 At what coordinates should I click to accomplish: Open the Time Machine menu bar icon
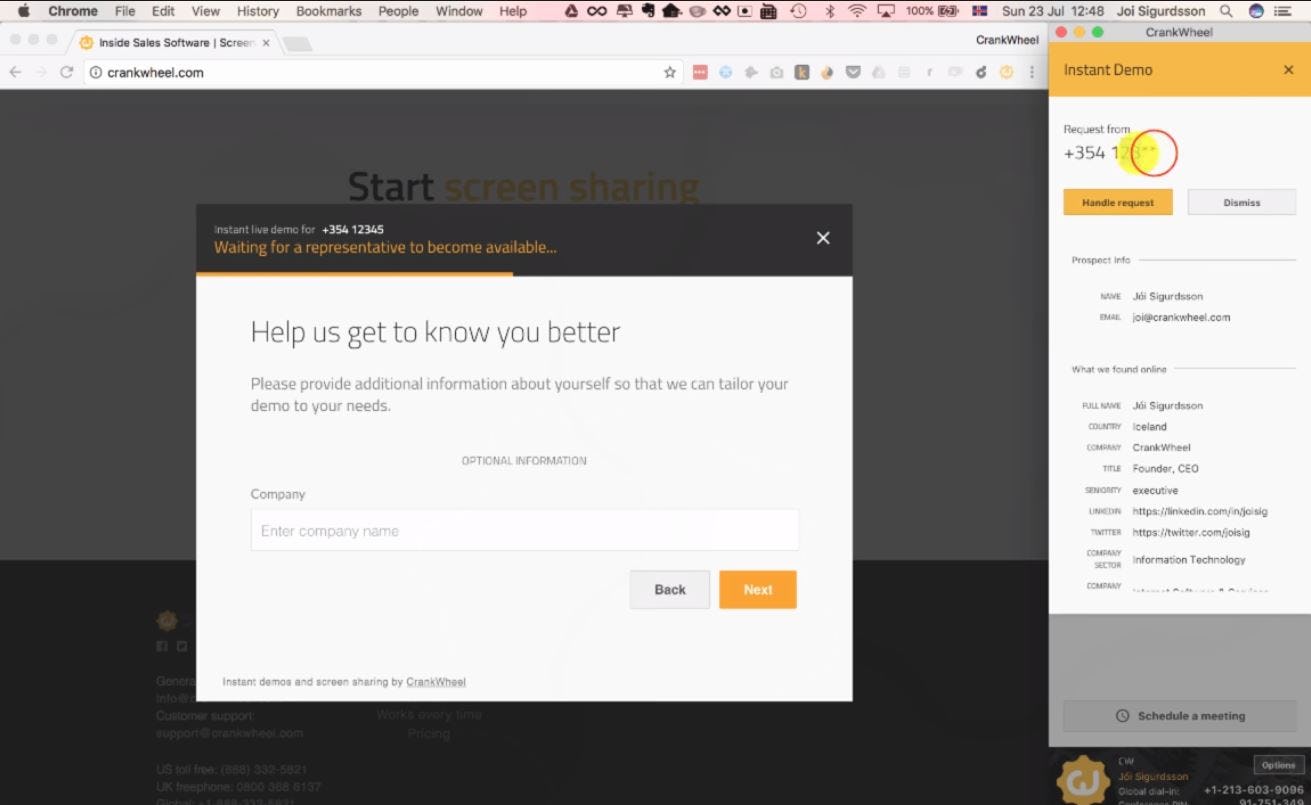[799, 11]
